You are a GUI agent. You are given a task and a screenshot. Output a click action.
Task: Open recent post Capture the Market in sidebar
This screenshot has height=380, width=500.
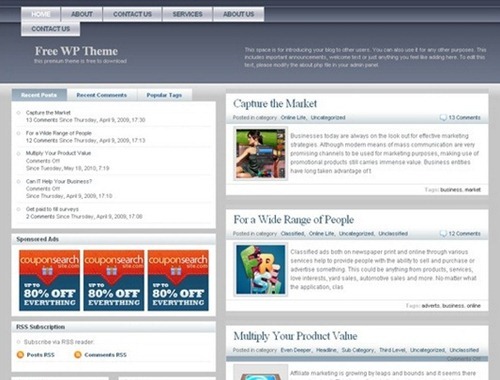pos(48,113)
